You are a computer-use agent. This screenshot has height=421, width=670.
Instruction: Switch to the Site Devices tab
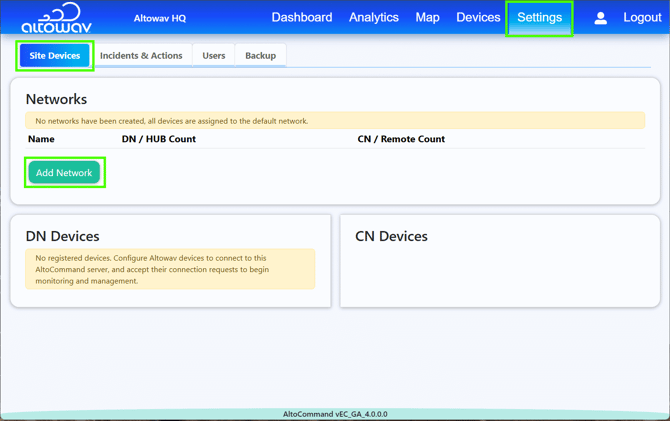(55, 56)
